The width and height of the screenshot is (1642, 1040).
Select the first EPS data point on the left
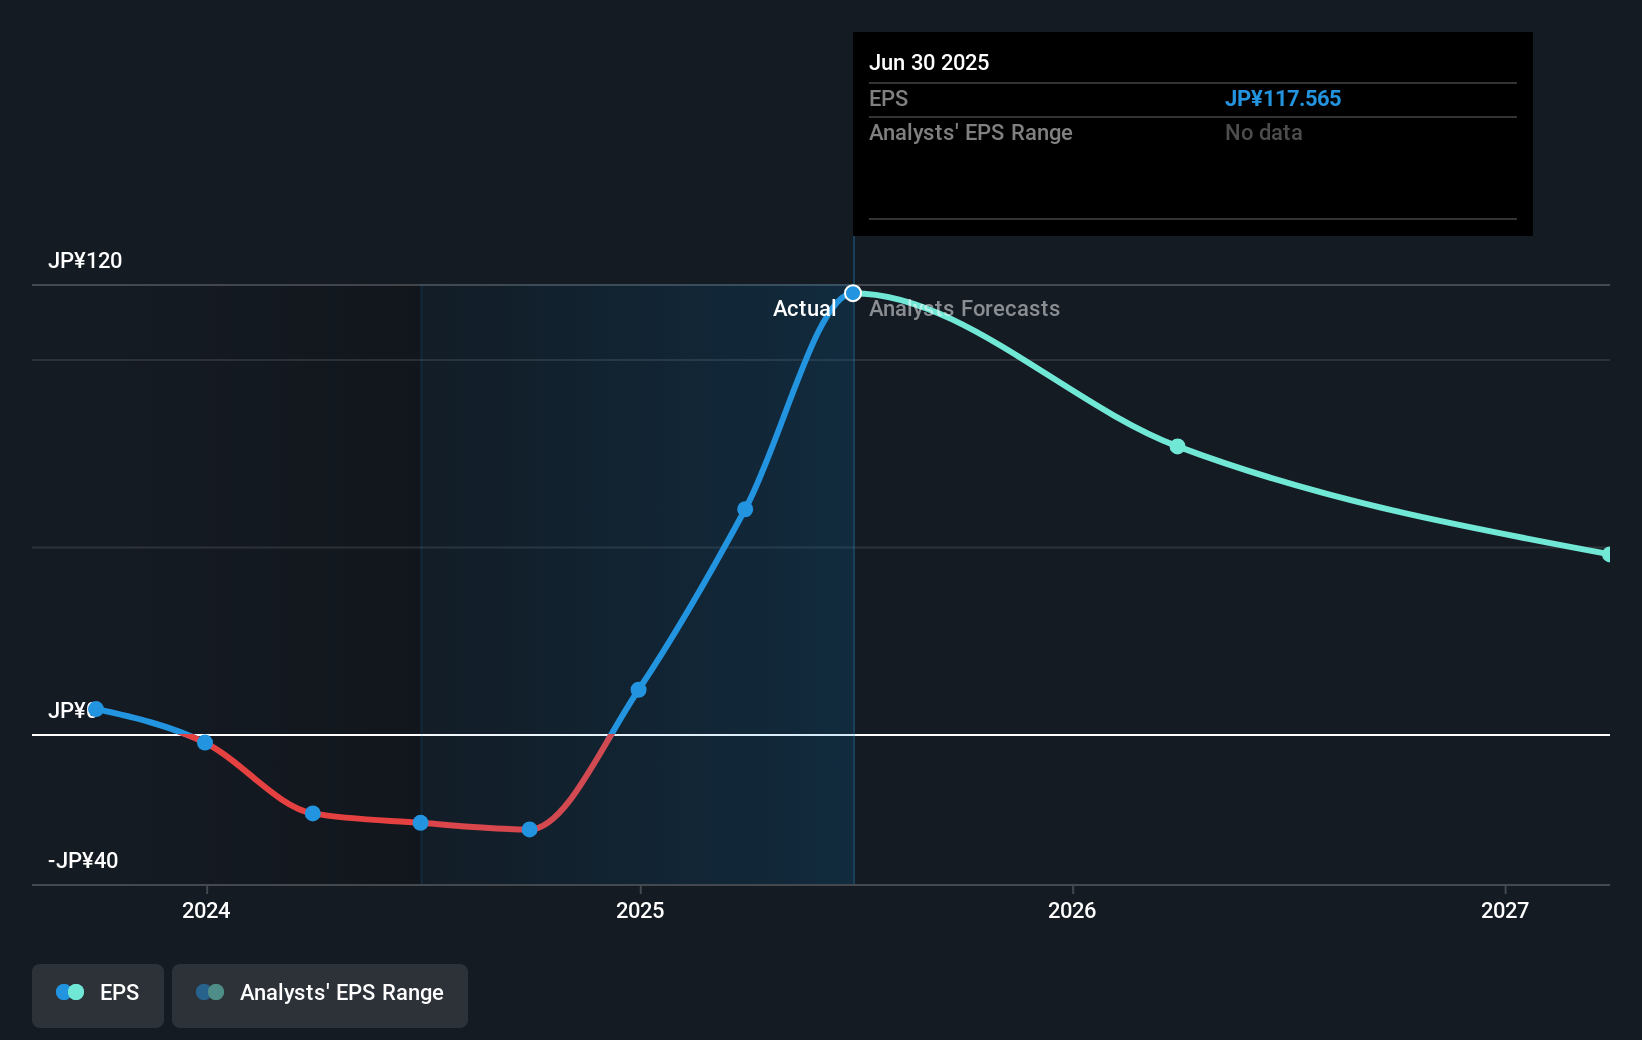click(95, 709)
